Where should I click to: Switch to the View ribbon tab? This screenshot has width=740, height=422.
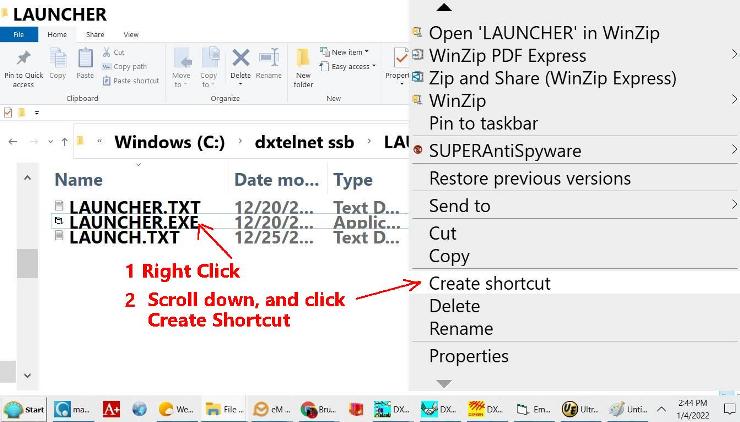(x=131, y=34)
